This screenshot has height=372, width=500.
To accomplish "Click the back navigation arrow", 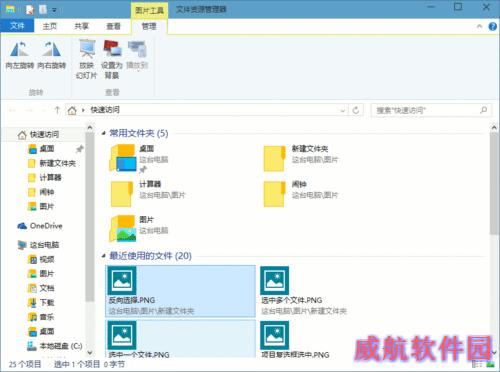I will pyautogui.click(x=13, y=110).
